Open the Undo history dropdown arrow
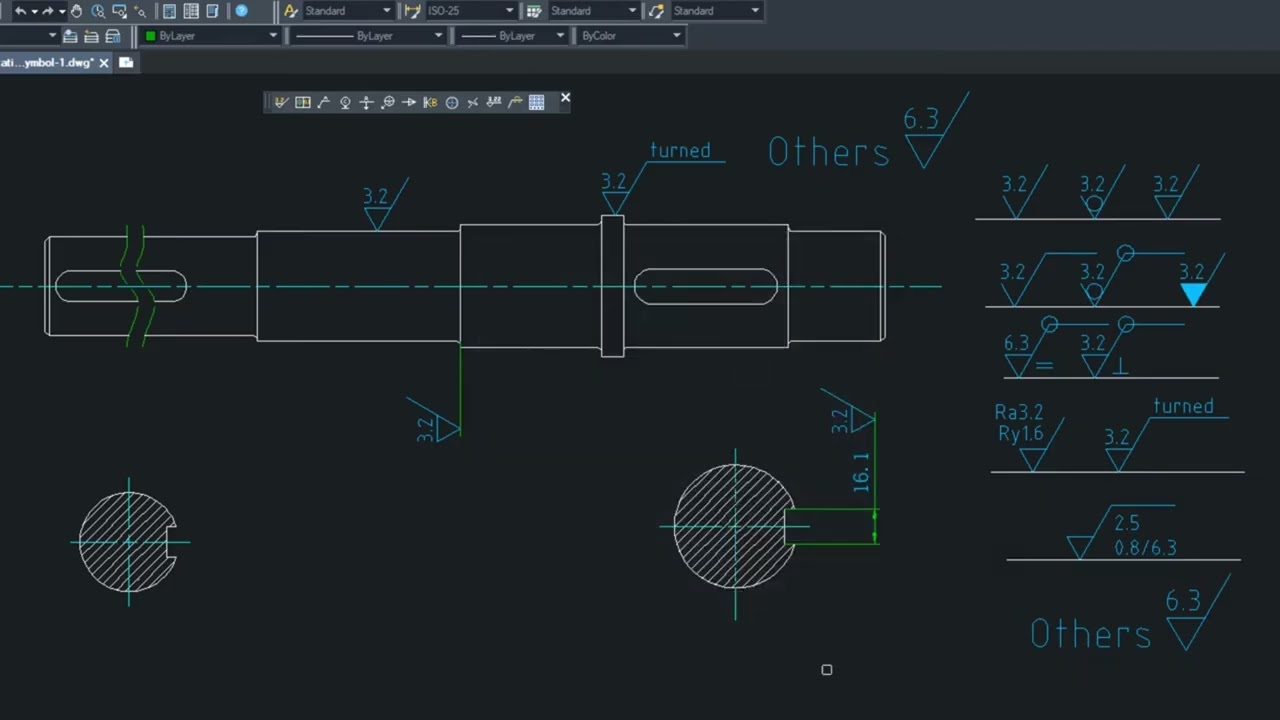The width and height of the screenshot is (1280, 720). pos(34,11)
